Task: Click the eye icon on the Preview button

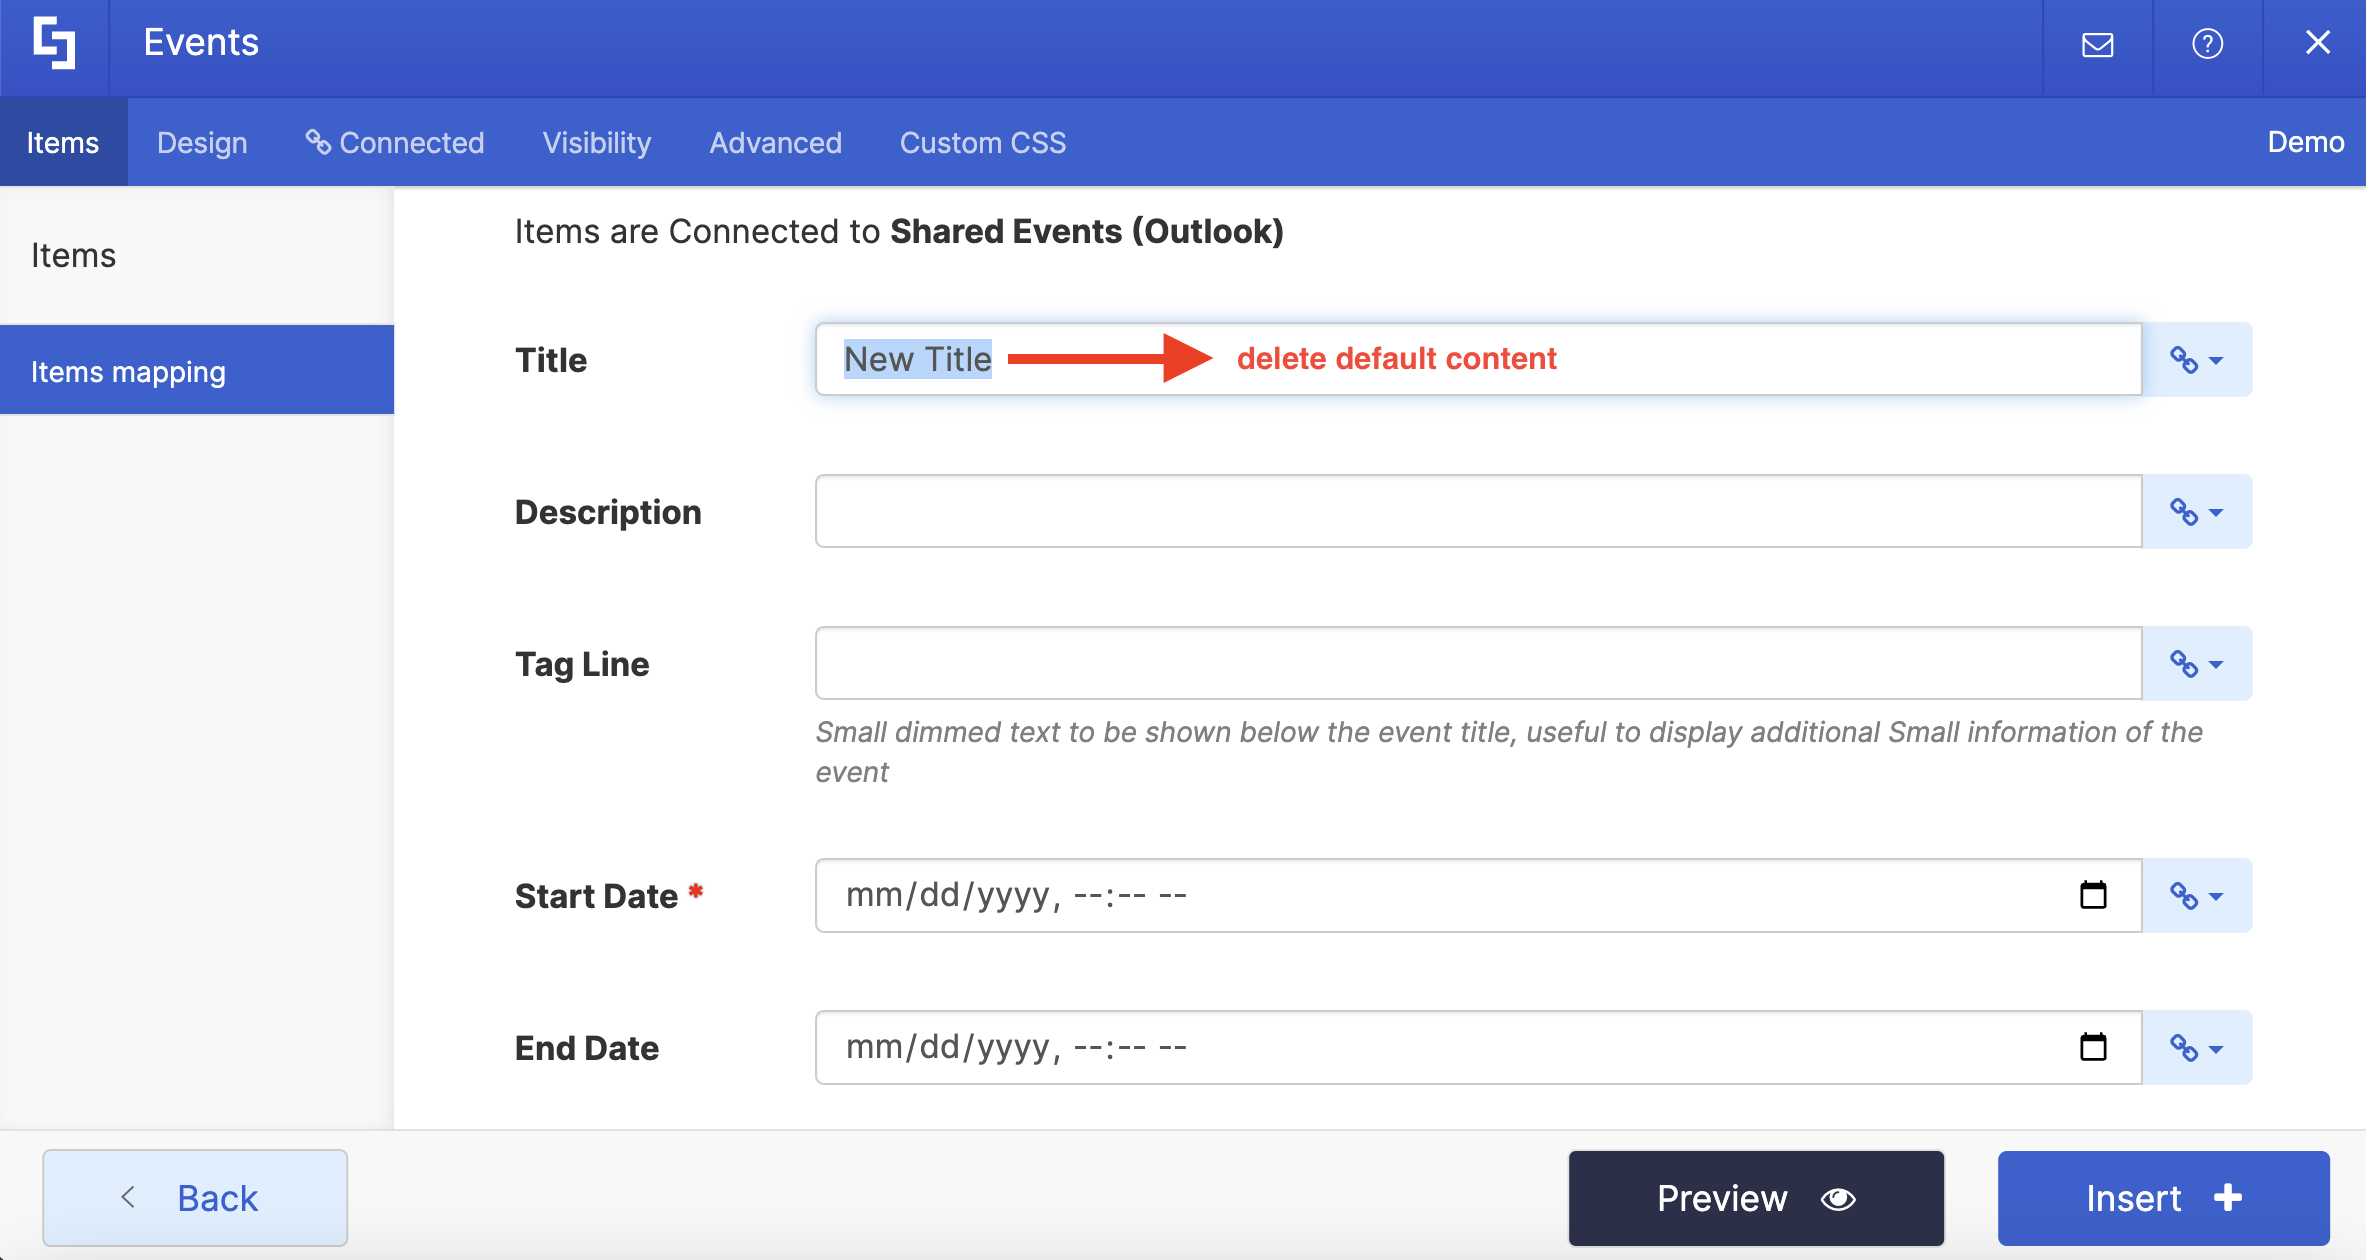Action: point(1838,1198)
